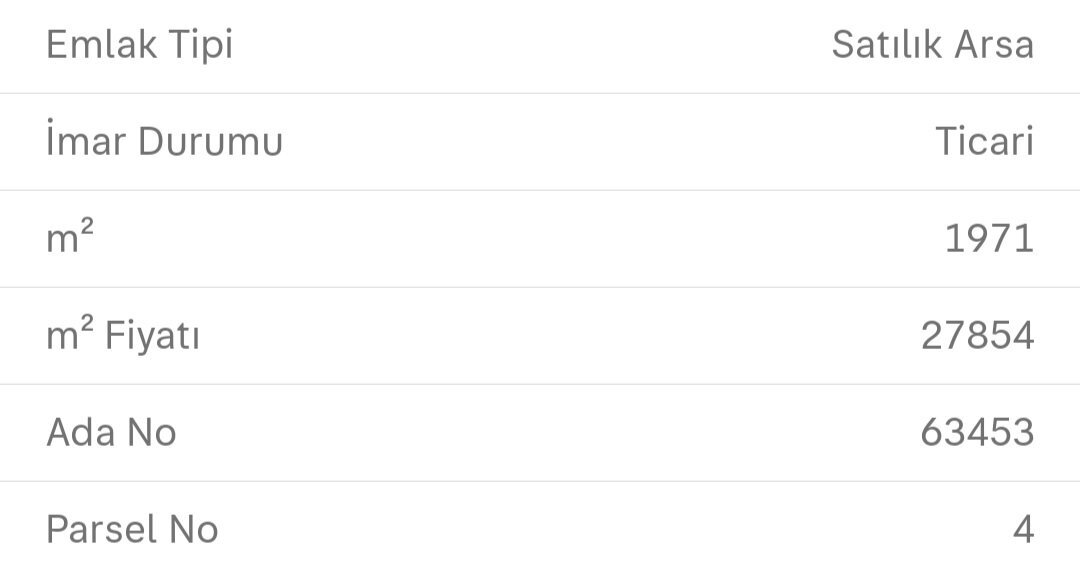This screenshot has width=1080, height=576.
Task: Click blank area between İmar Durumu and Ticari
Action: pyautogui.click(x=600, y=142)
